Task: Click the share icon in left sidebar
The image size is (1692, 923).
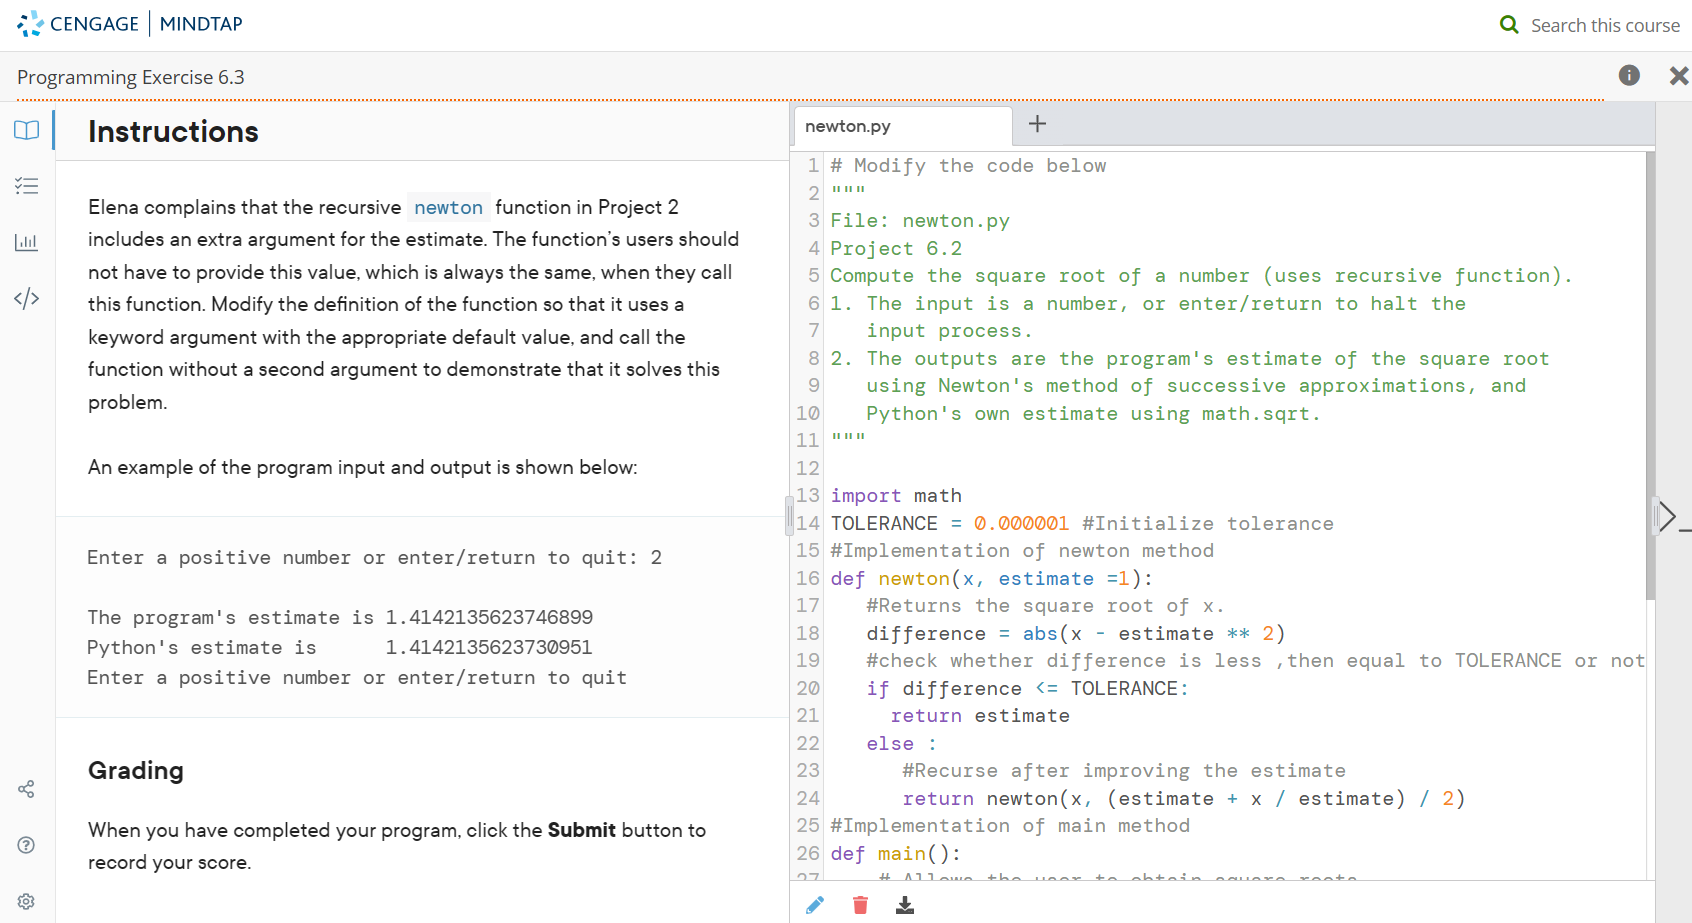Action: [27, 789]
